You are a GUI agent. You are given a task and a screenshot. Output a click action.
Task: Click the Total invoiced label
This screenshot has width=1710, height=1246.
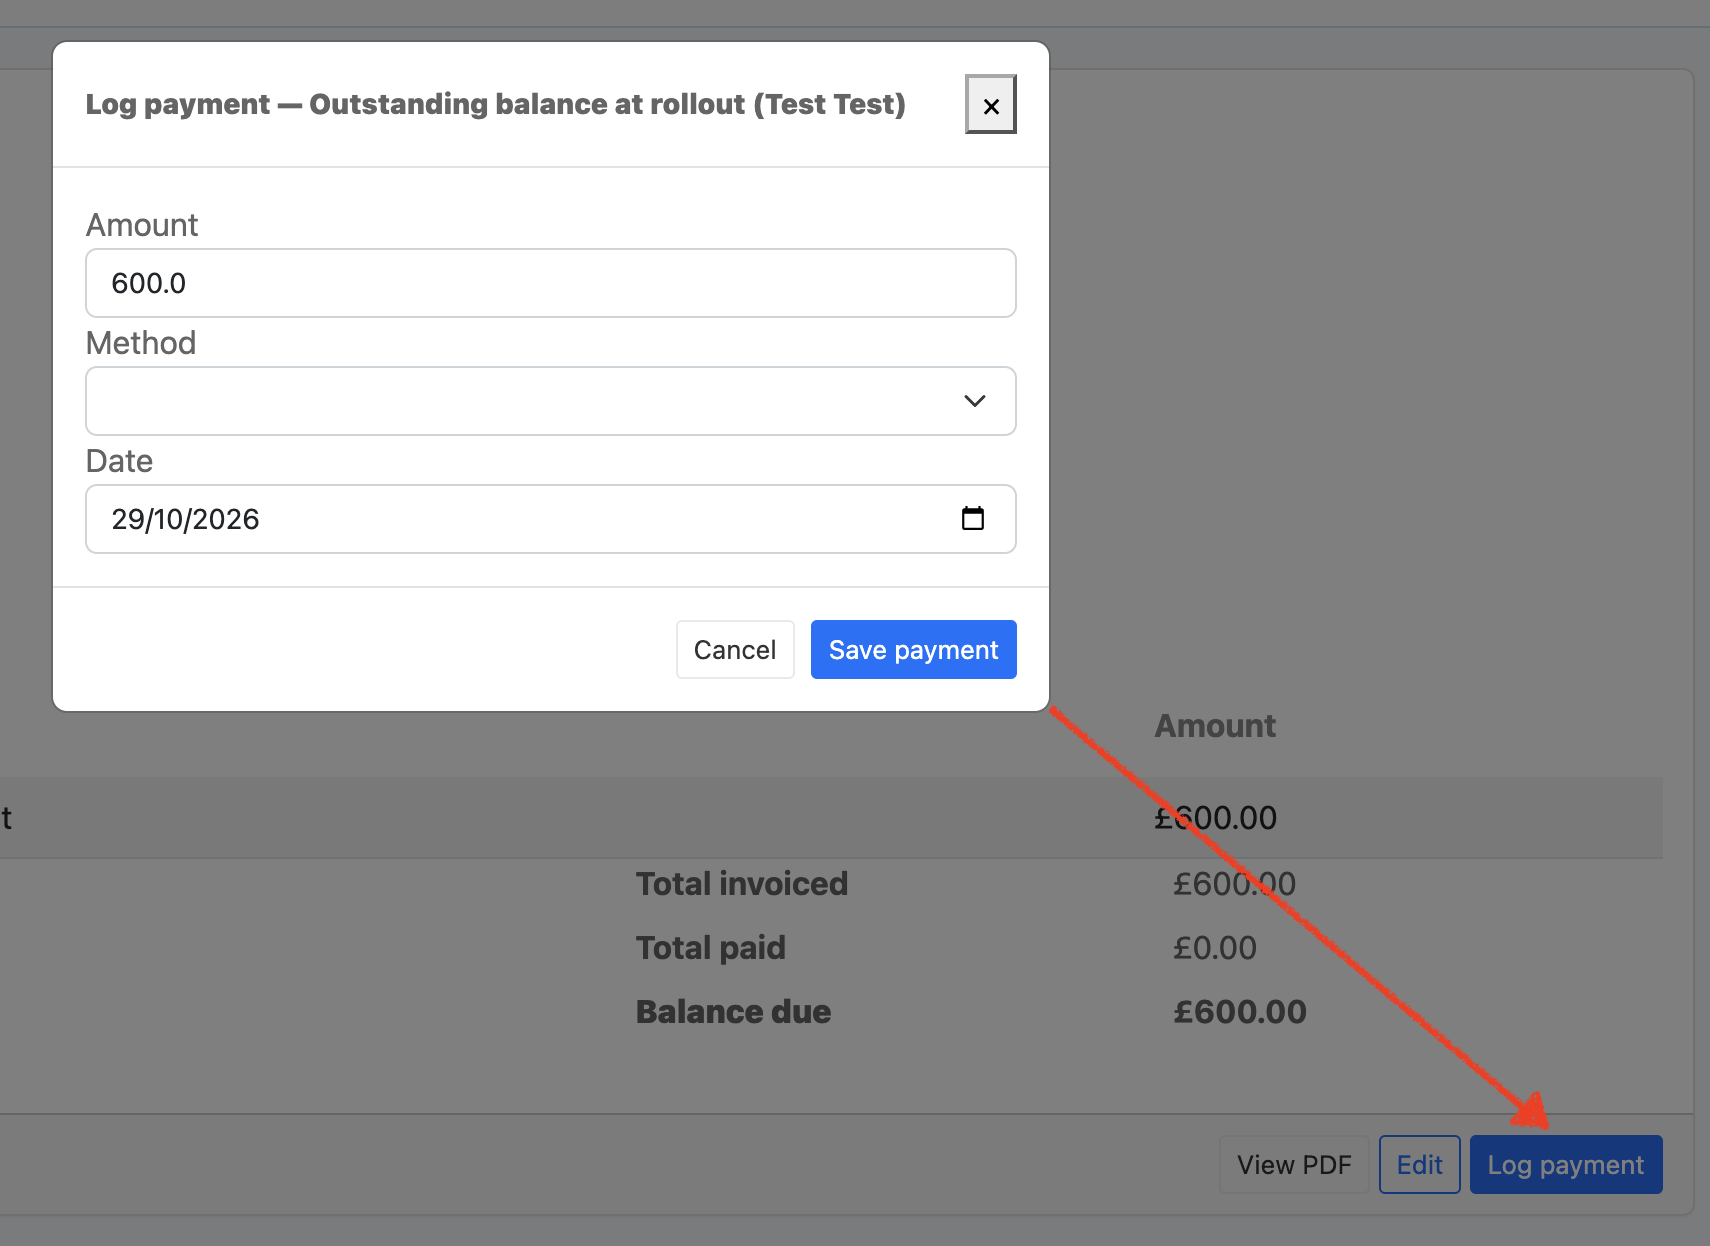coord(742,884)
